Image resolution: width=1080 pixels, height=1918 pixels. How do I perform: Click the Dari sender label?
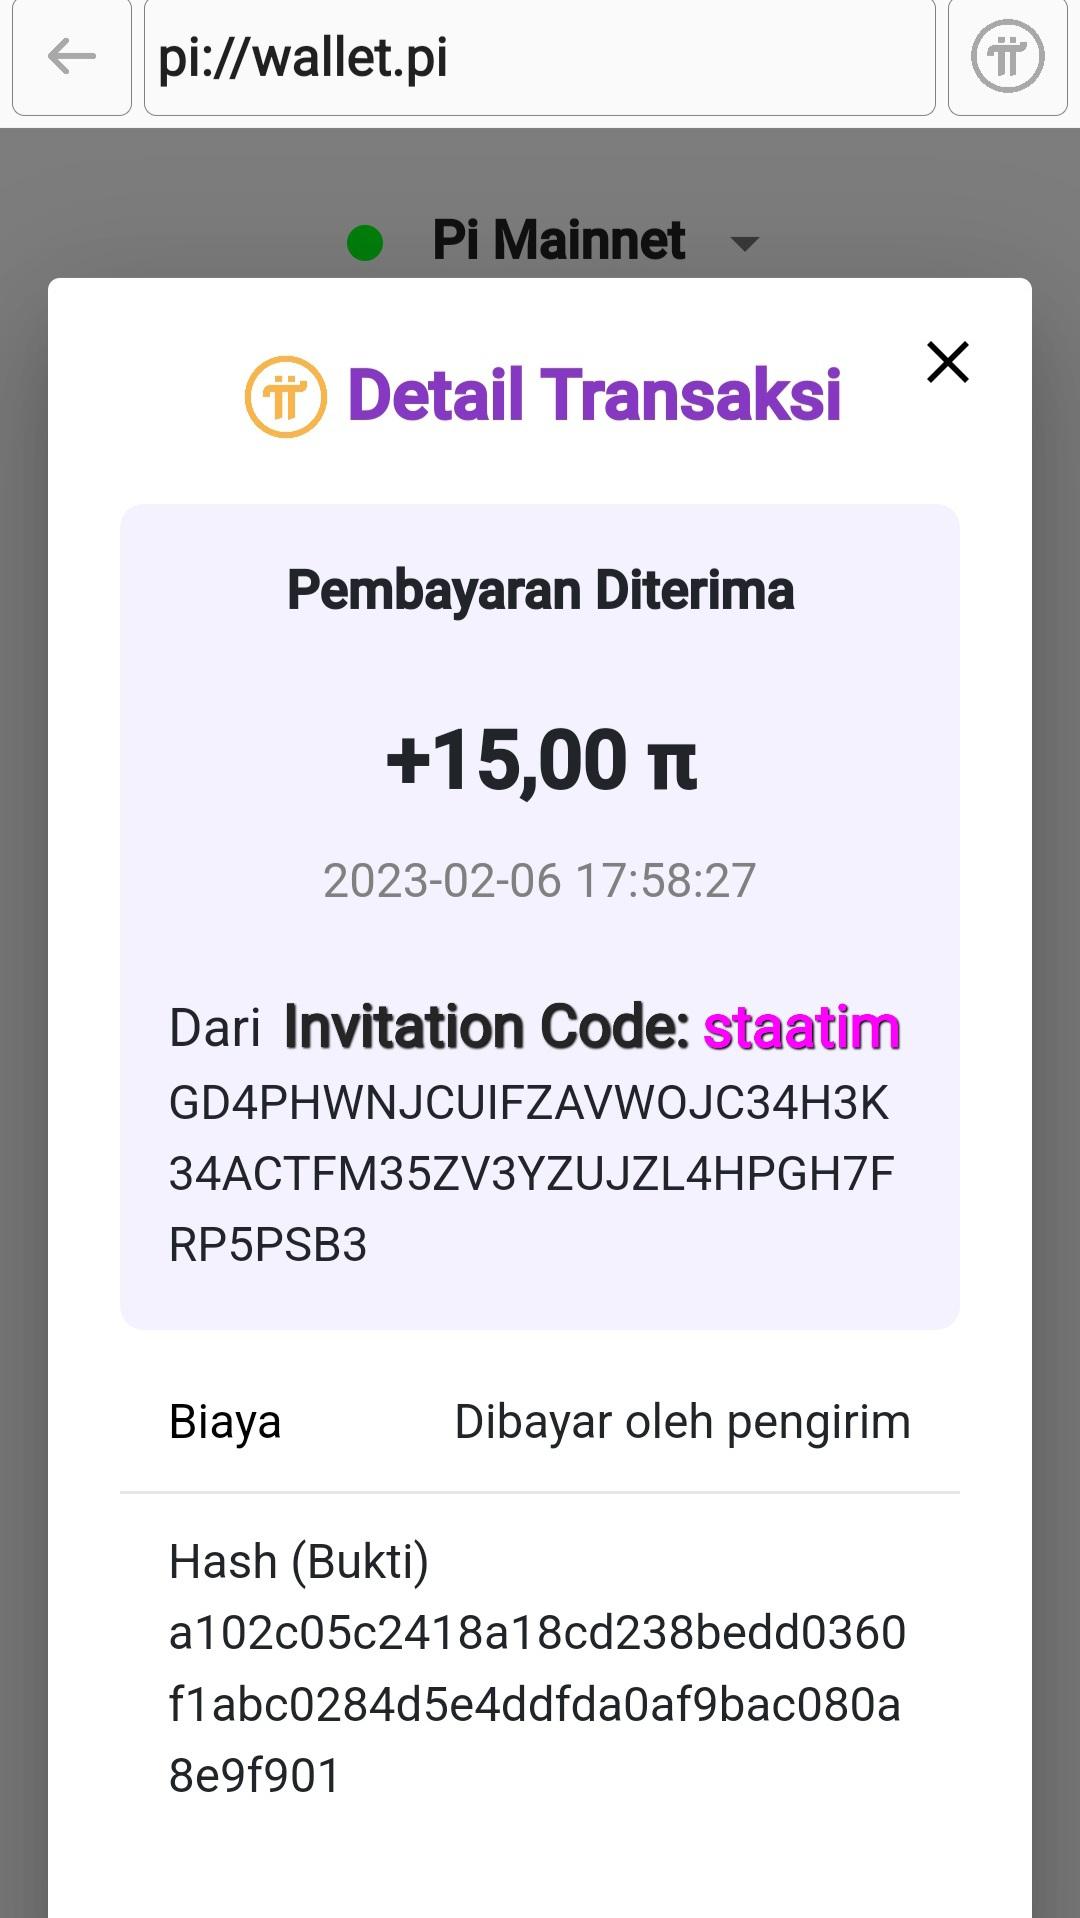(x=214, y=1028)
